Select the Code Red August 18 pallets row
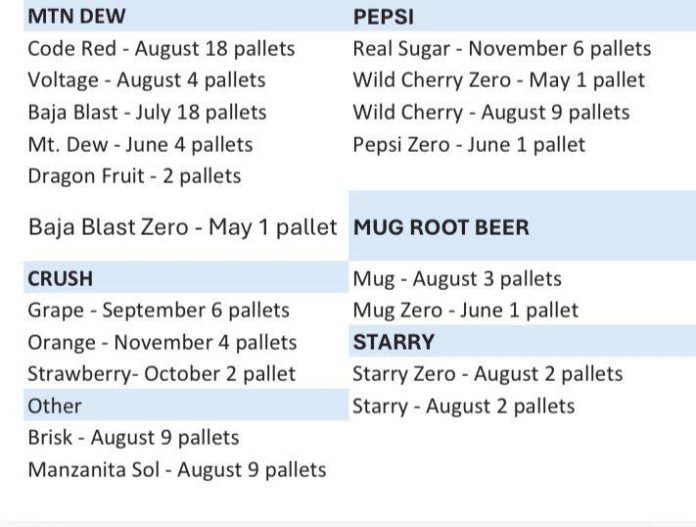This screenshot has height=527, width=696. tap(161, 48)
